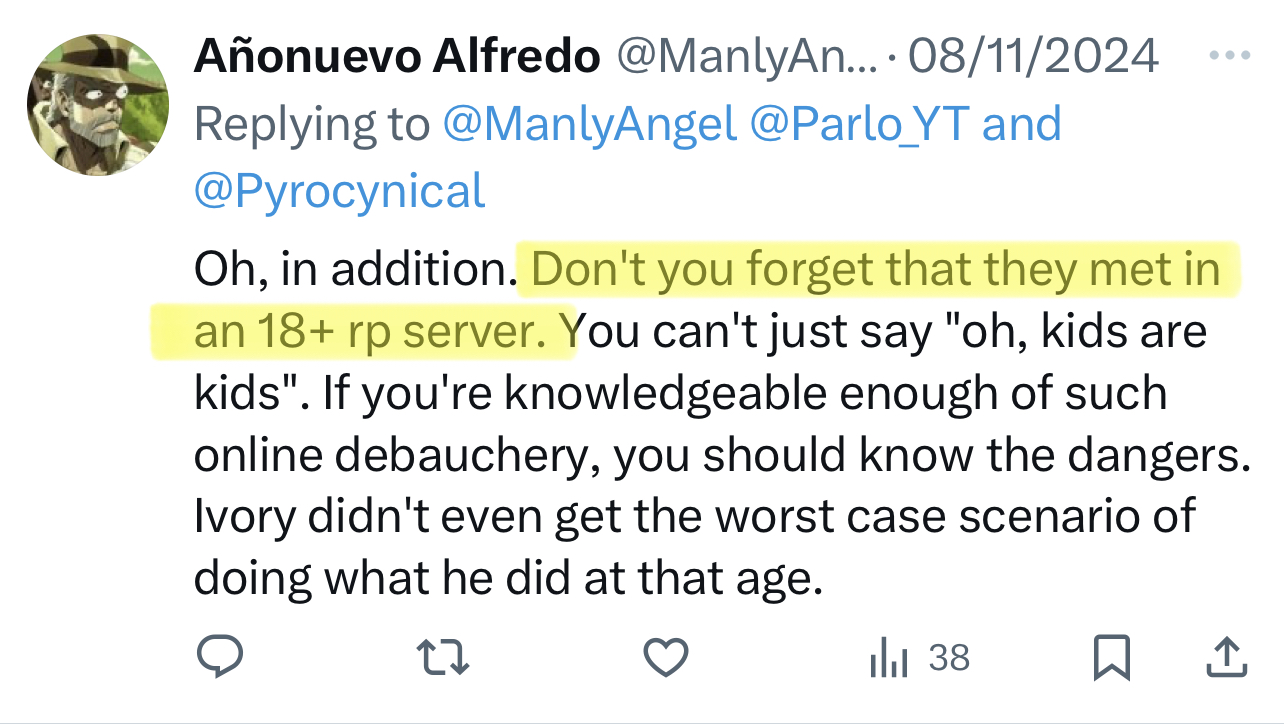Reply to Añonuevo Alfredo's tweet
1284x727 pixels.
point(217,657)
